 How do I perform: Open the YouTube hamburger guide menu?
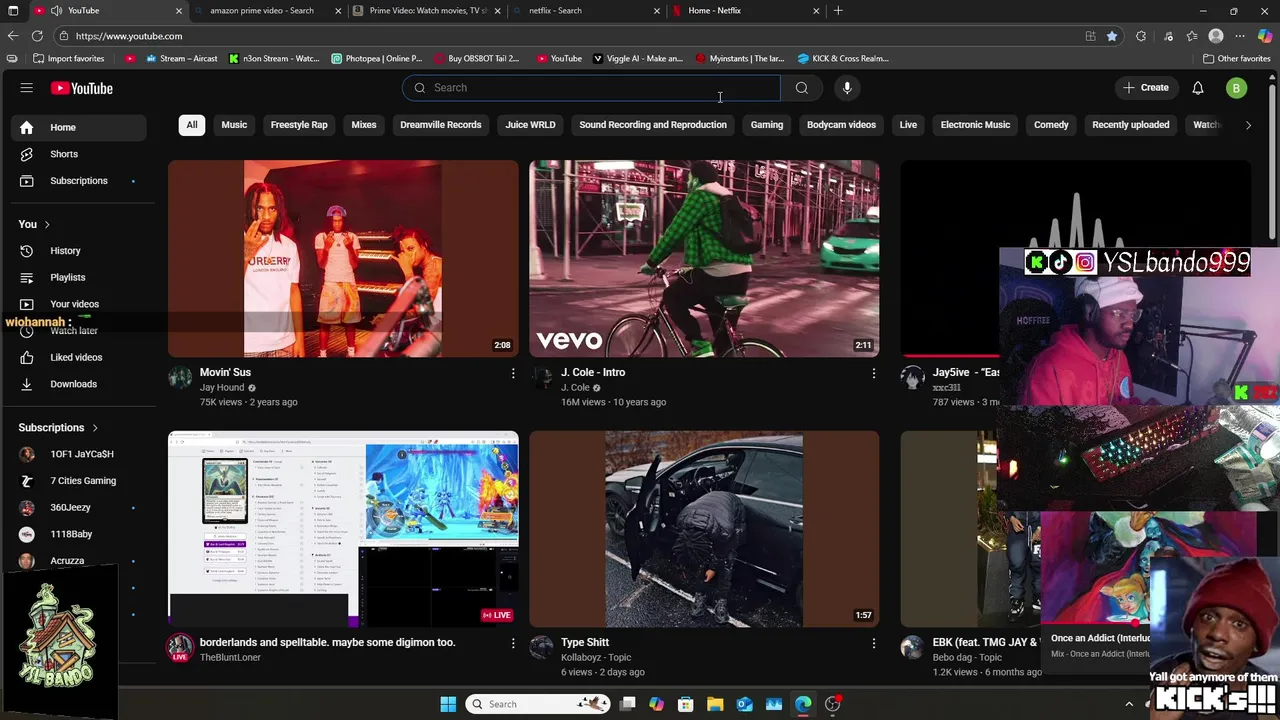click(x=27, y=88)
